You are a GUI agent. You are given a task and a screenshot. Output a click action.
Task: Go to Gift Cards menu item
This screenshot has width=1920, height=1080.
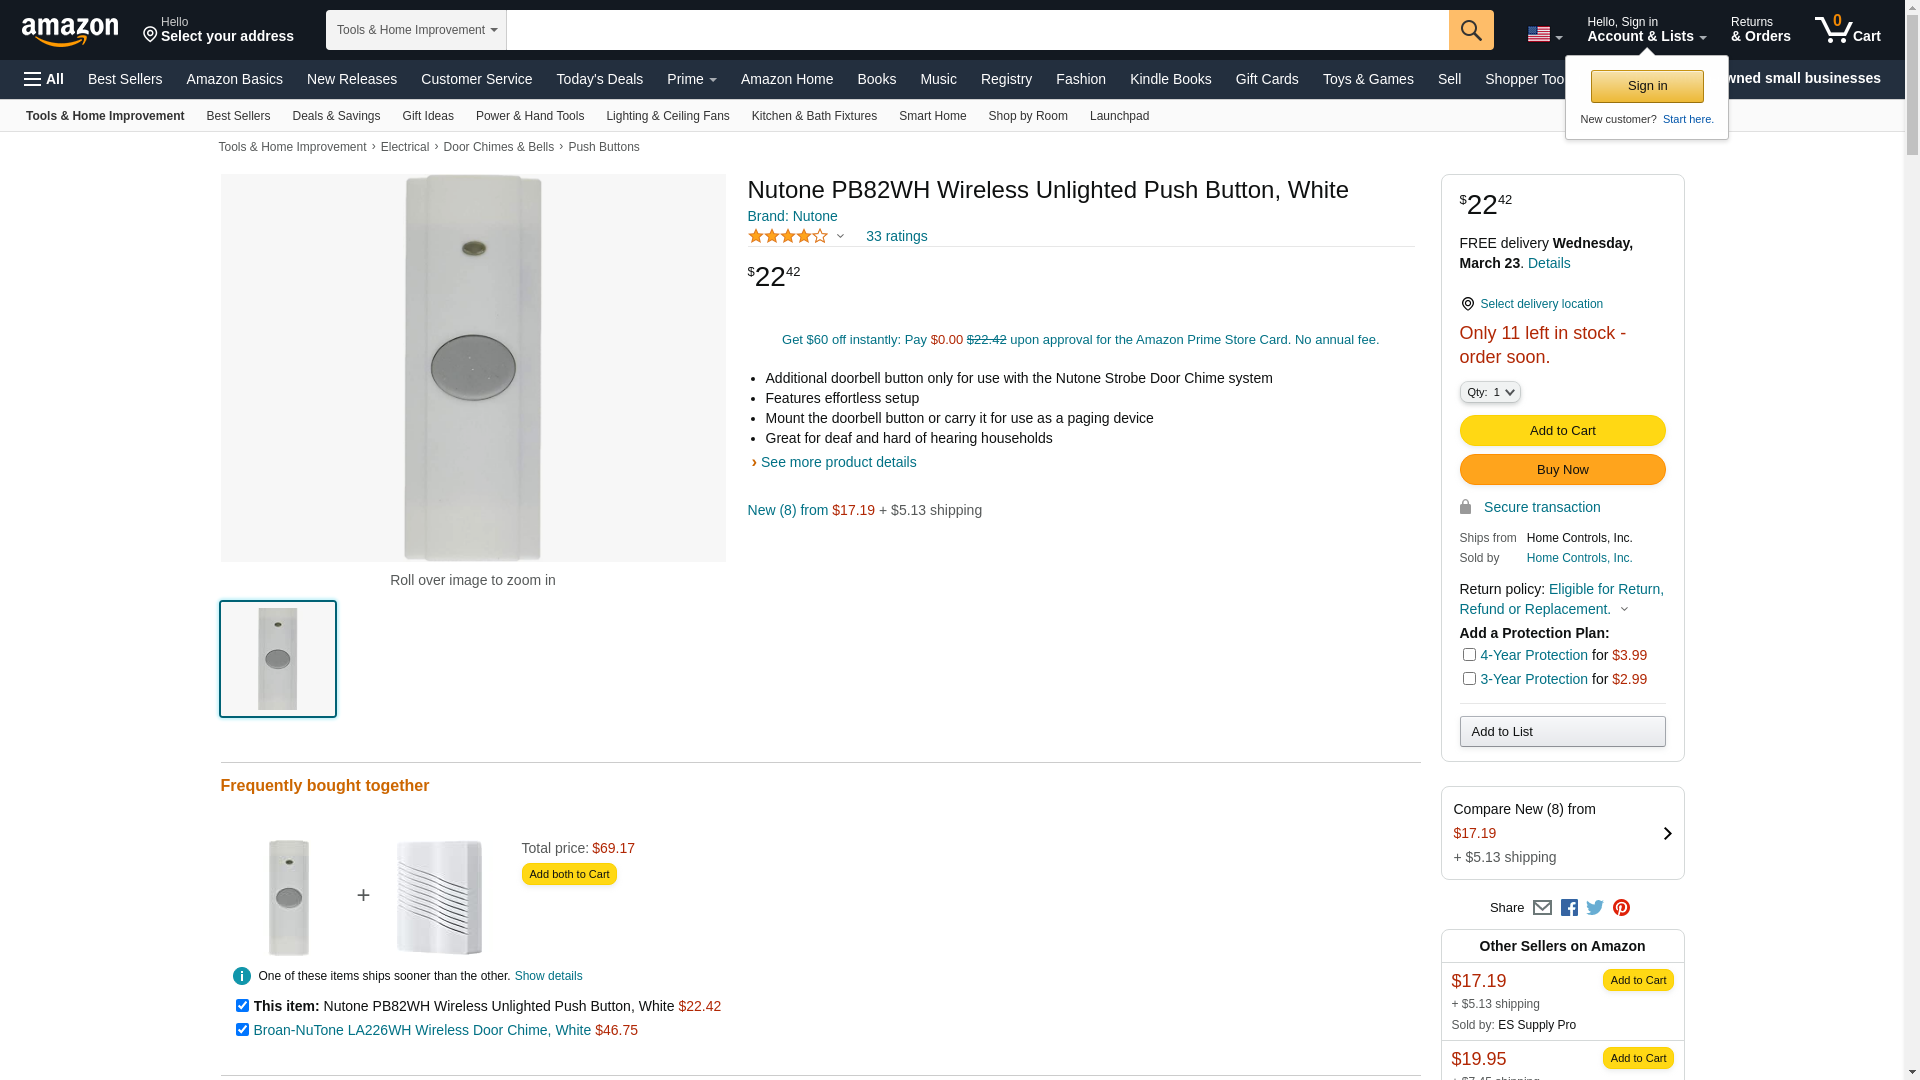coord(1266,79)
